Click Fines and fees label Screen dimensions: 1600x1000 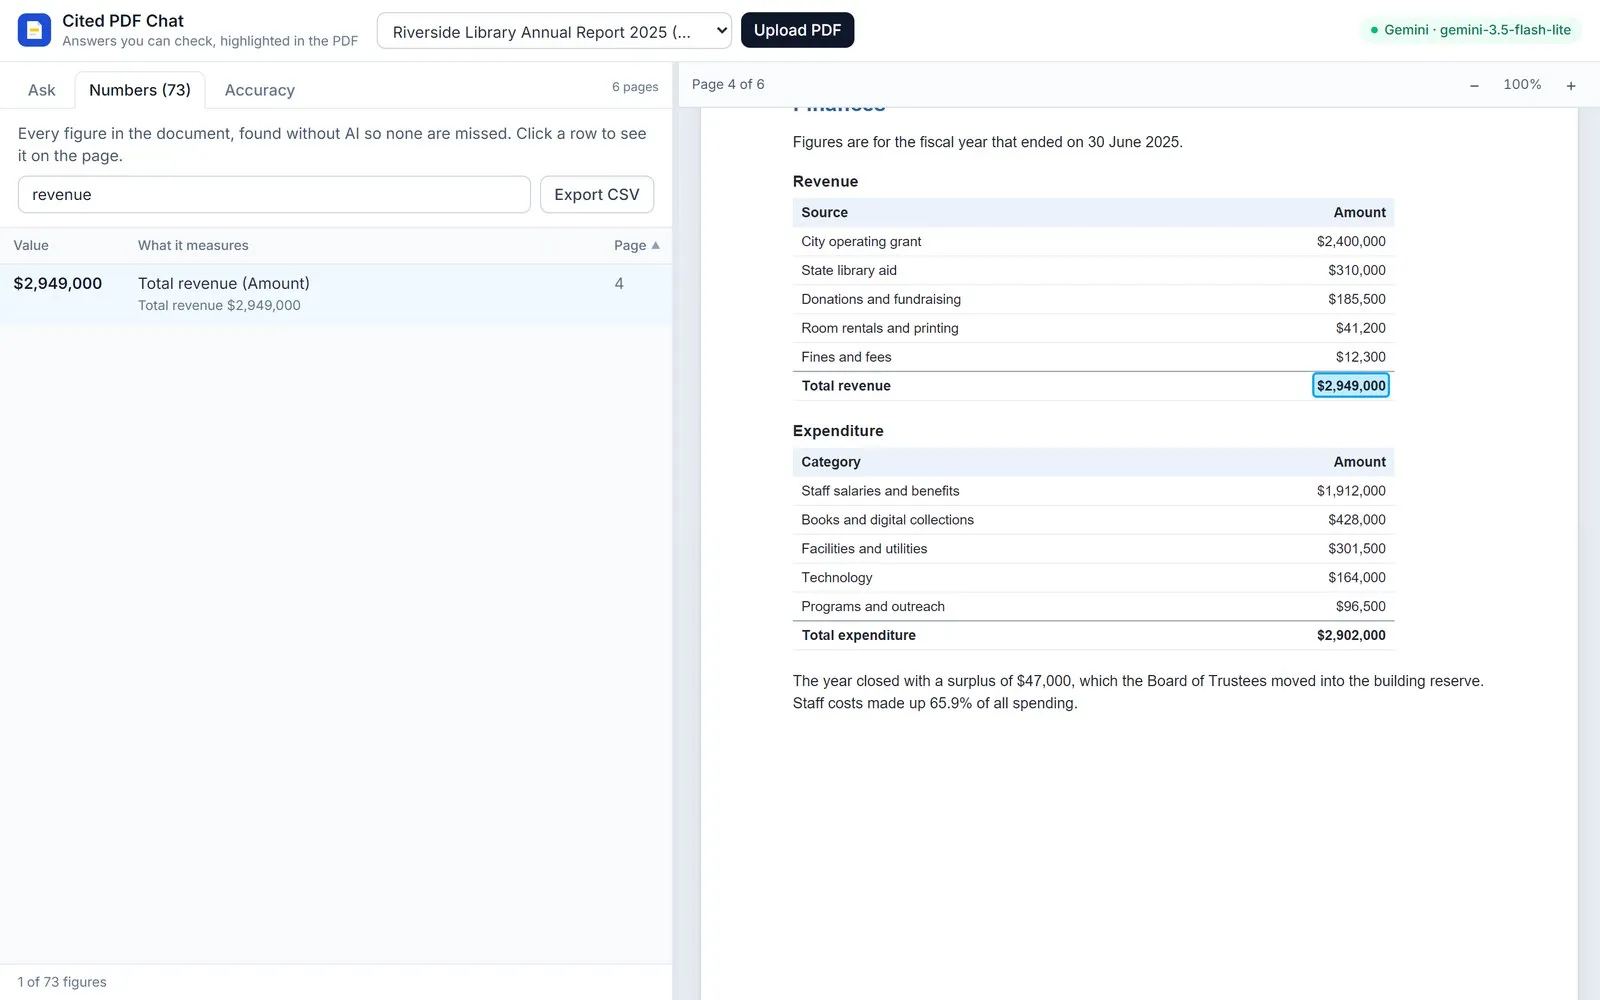coord(846,357)
